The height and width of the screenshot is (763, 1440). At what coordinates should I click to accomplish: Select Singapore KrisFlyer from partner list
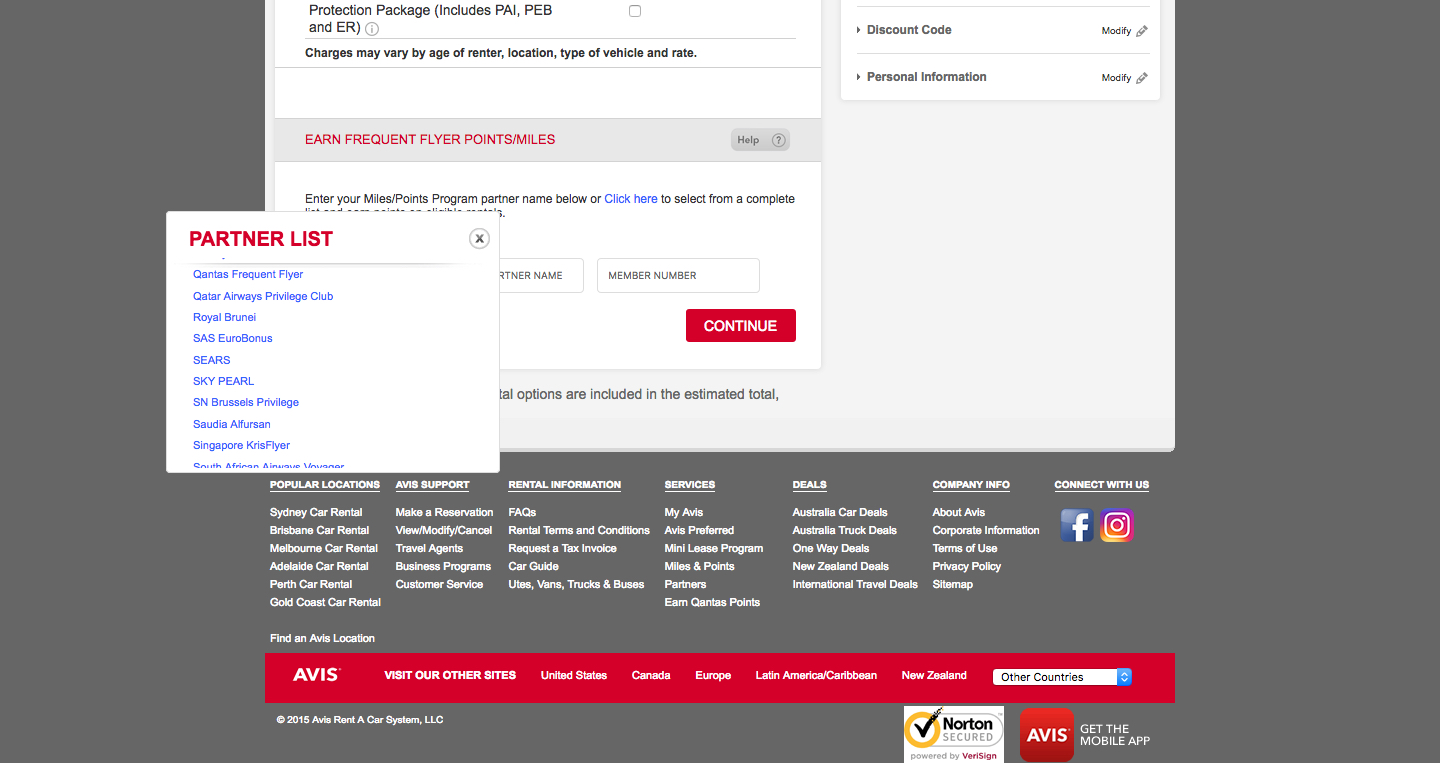click(x=242, y=445)
